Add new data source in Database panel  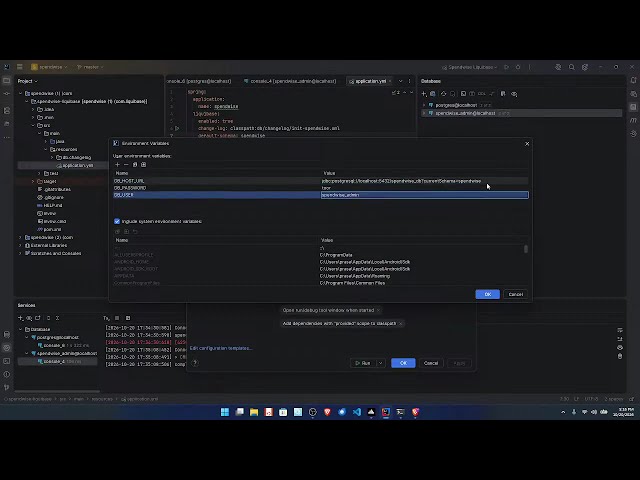pyautogui.click(x=424, y=94)
